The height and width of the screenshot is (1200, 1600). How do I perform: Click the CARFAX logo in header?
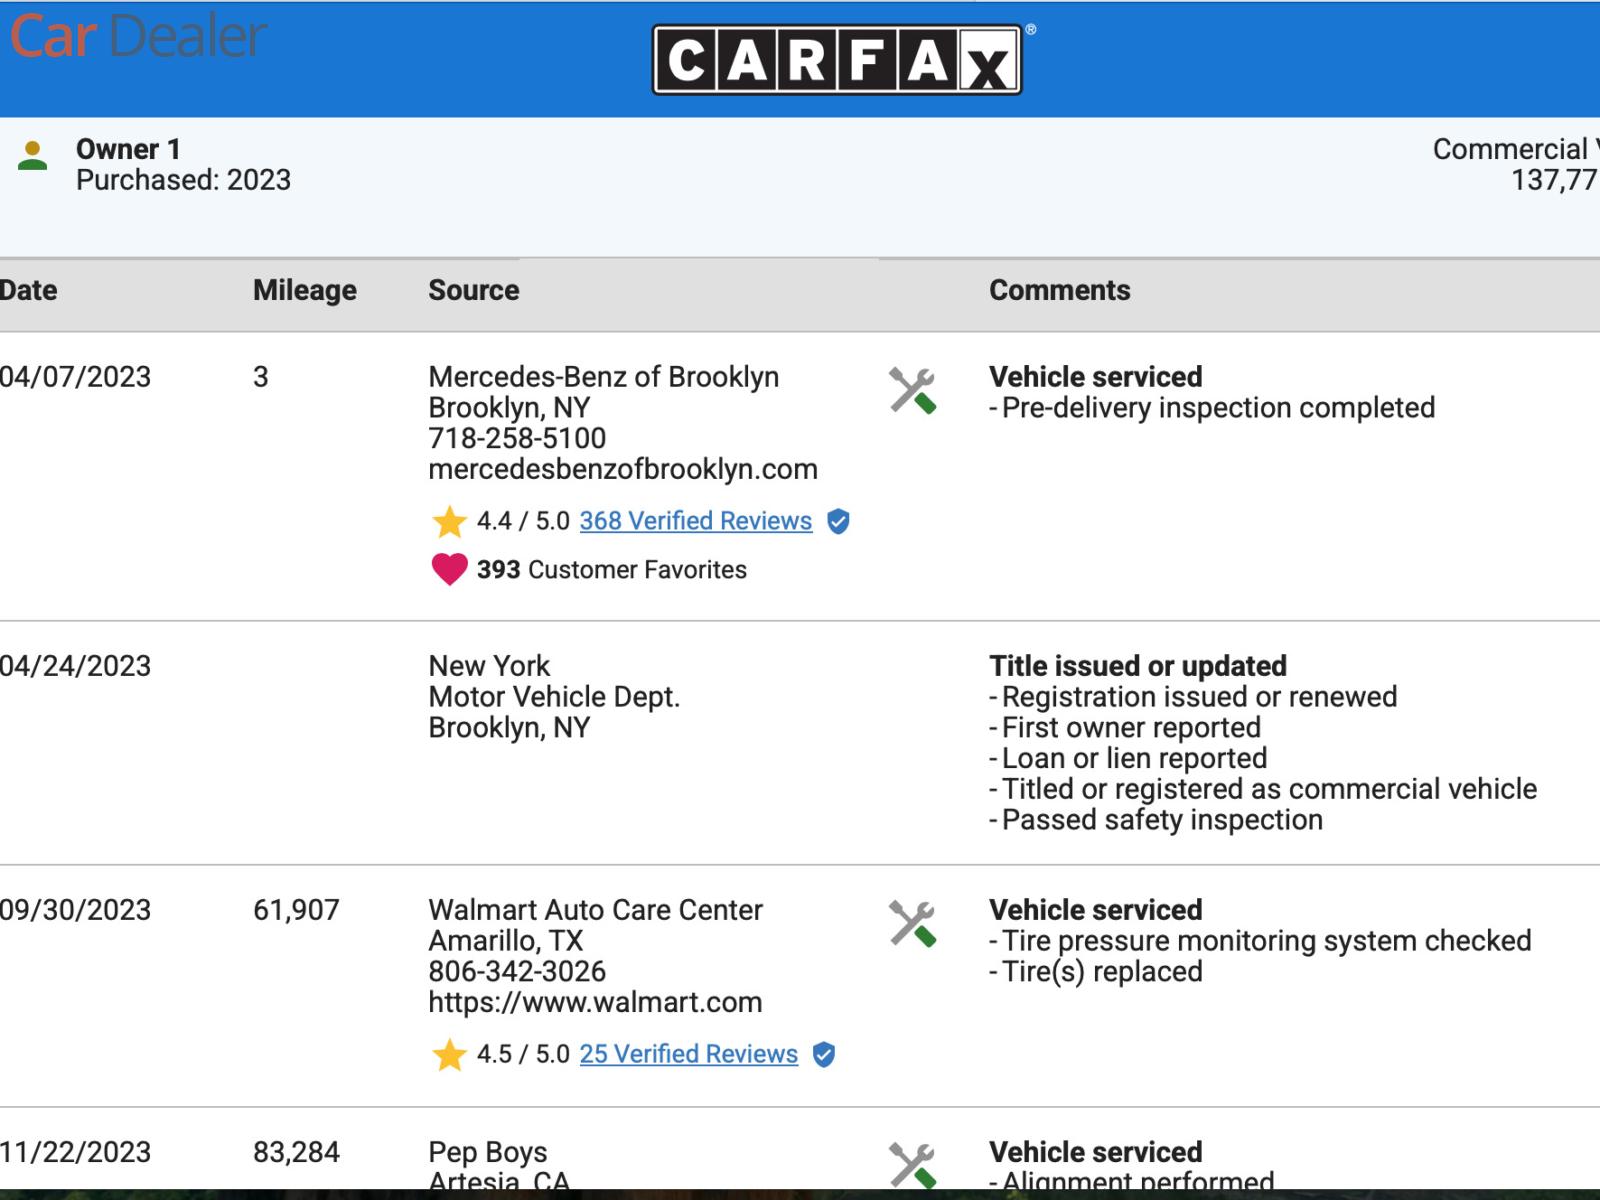(x=836, y=60)
